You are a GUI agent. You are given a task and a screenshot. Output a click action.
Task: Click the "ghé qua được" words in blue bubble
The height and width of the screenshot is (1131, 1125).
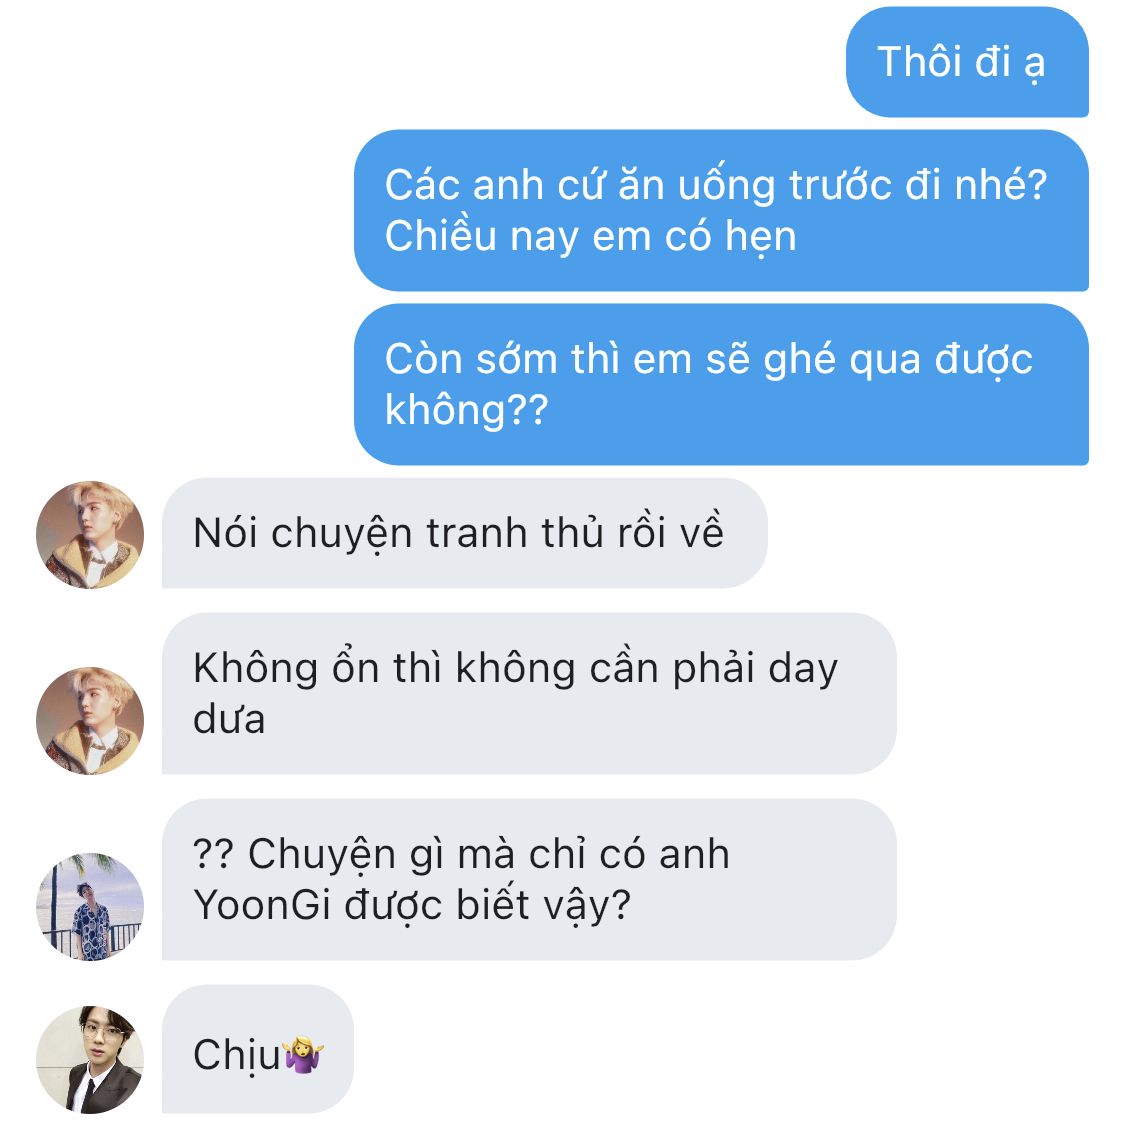[898, 359]
